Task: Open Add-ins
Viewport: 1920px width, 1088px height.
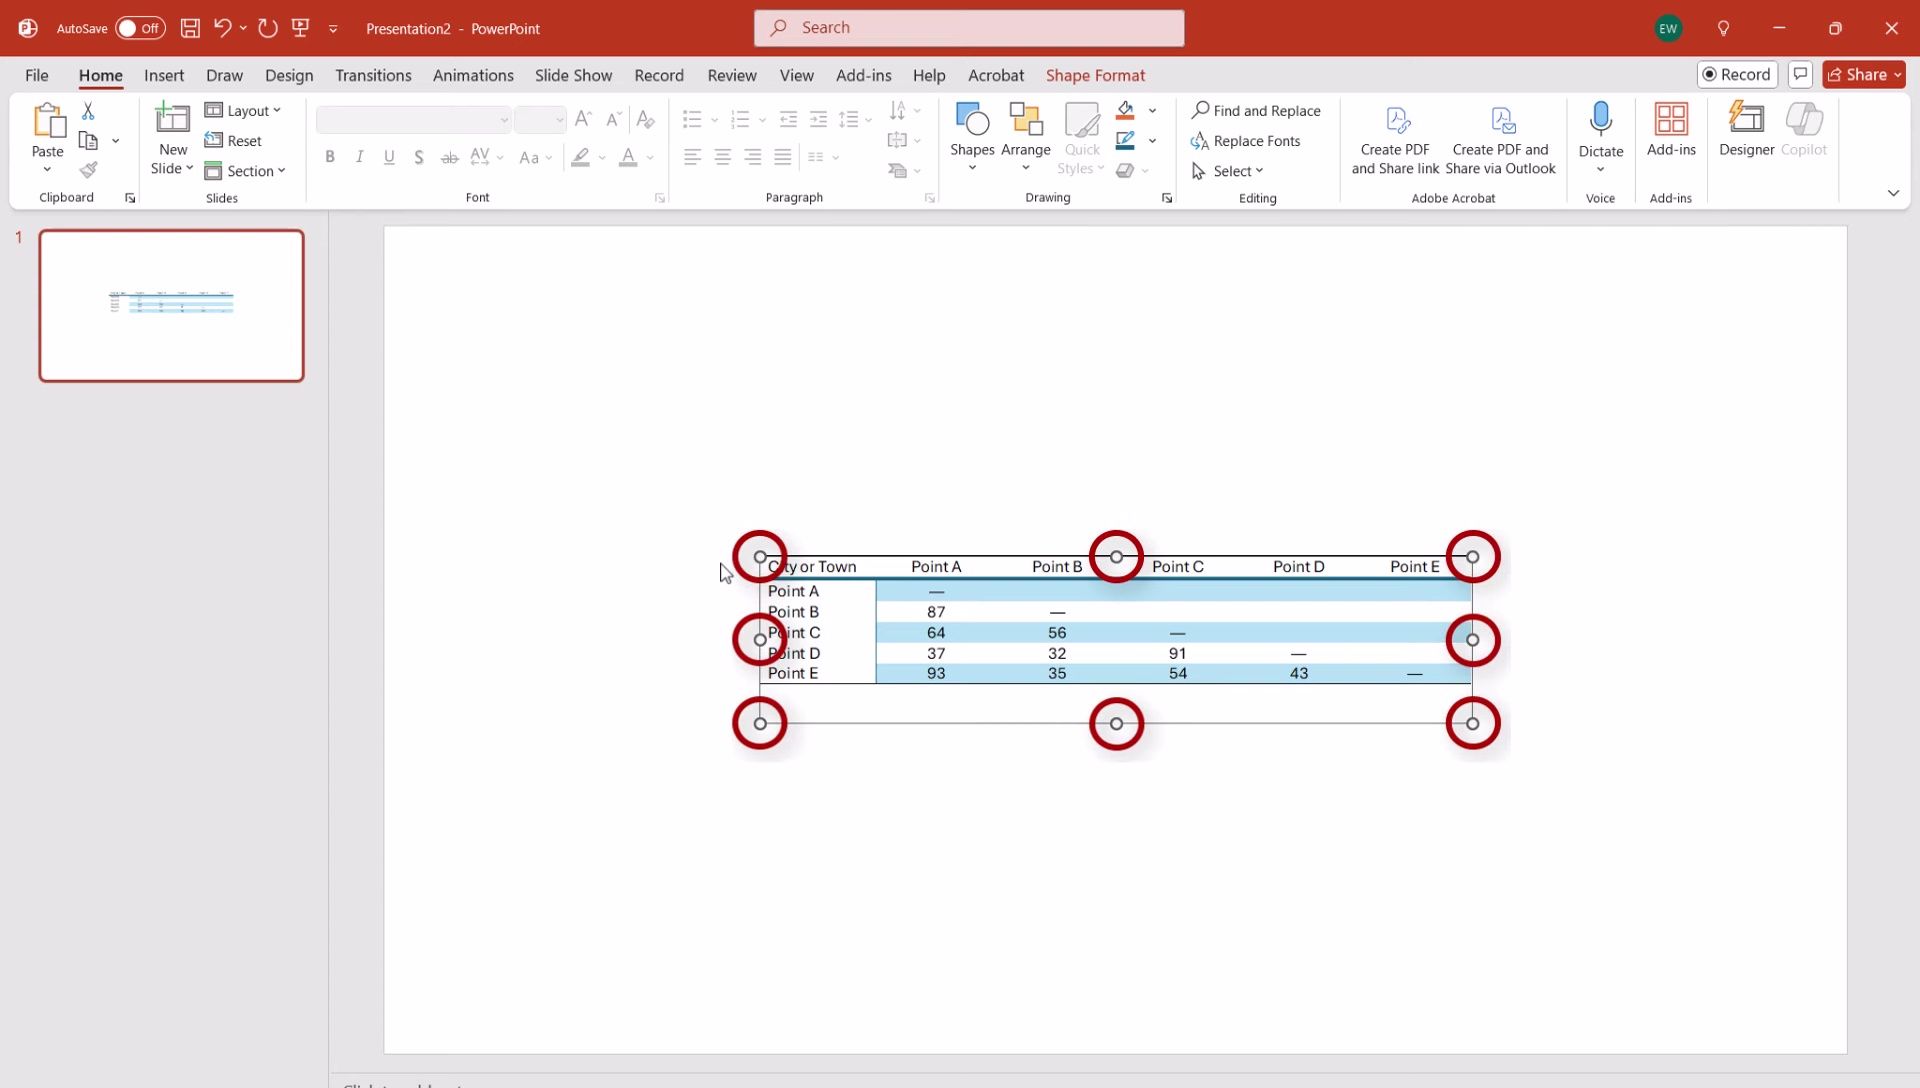Action: point(1671,130)
